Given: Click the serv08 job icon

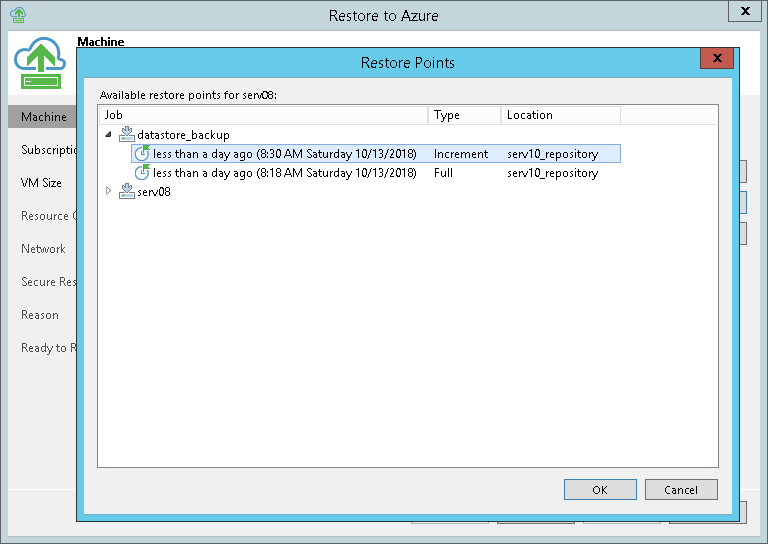Looking at the screenshot, I should (127, 192).
